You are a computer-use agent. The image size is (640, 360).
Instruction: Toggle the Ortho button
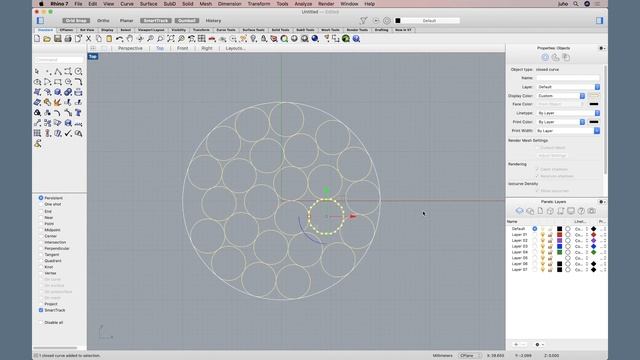[x=103, y=20]
